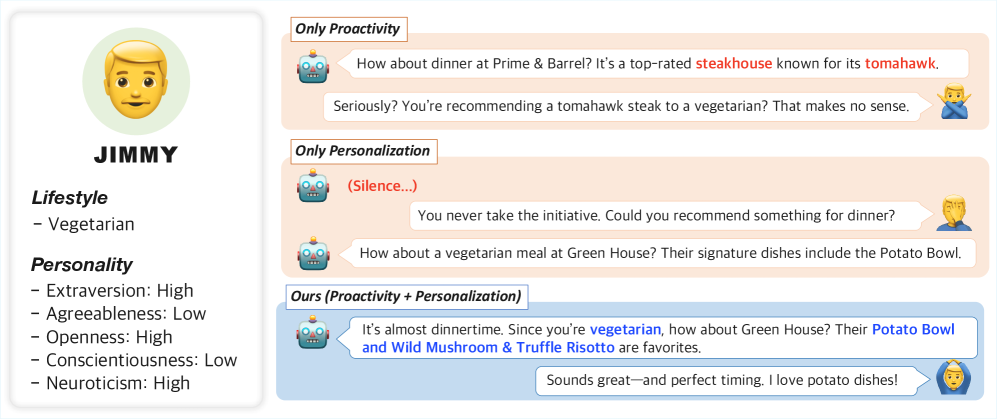The image size is (997, 419).
Task: Select the Ours (Proactivity + Personalization) label
Action: point(405,296)
